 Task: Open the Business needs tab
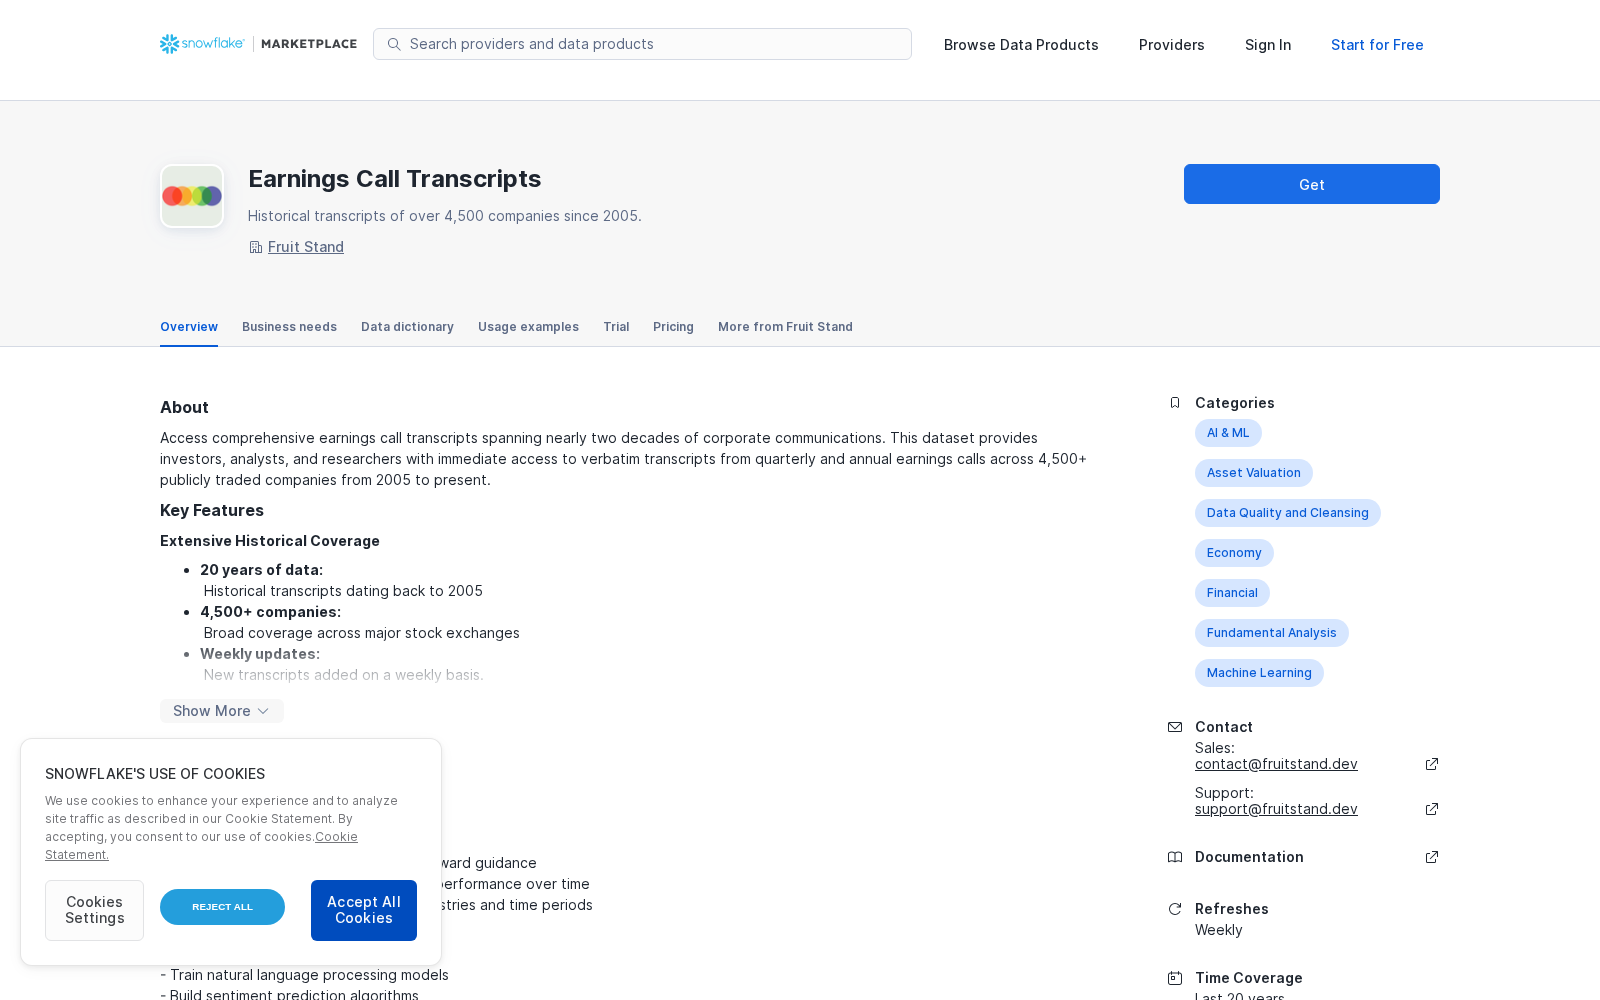coord(289,327)
